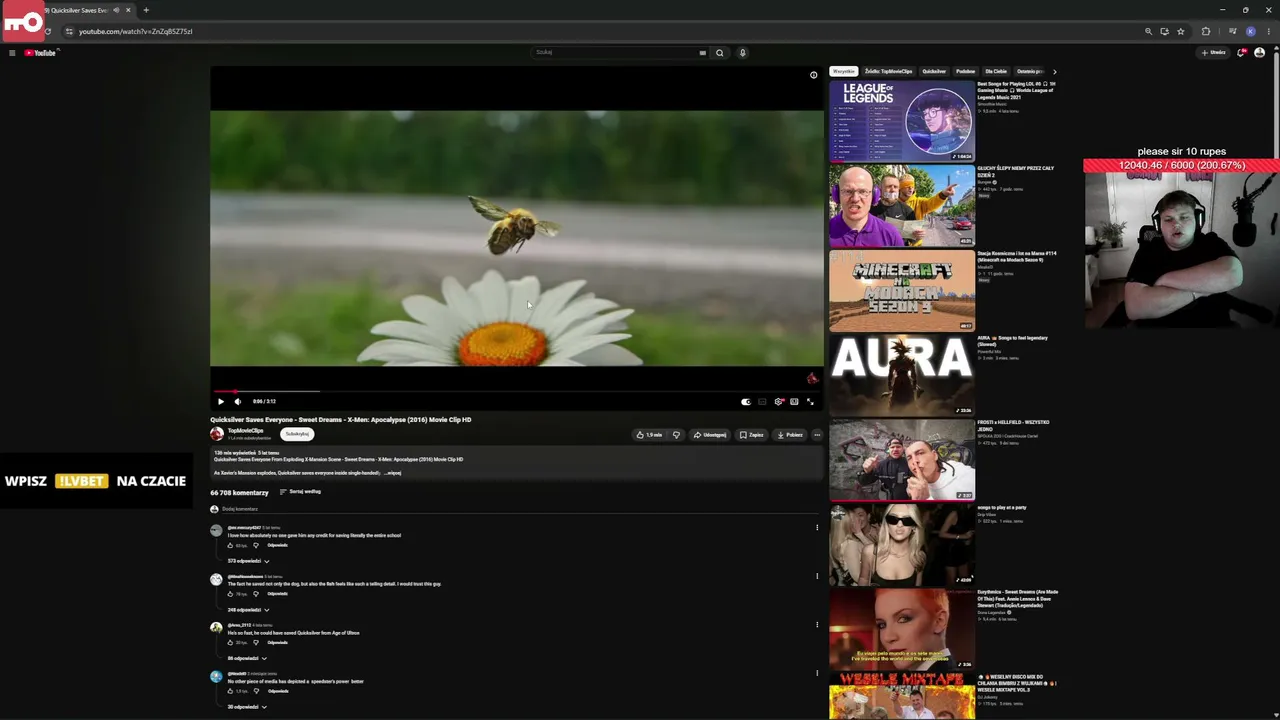Toggle the player autoplay switch
The height and width of the screenshot is (720, 1280).
pos(745,401)
